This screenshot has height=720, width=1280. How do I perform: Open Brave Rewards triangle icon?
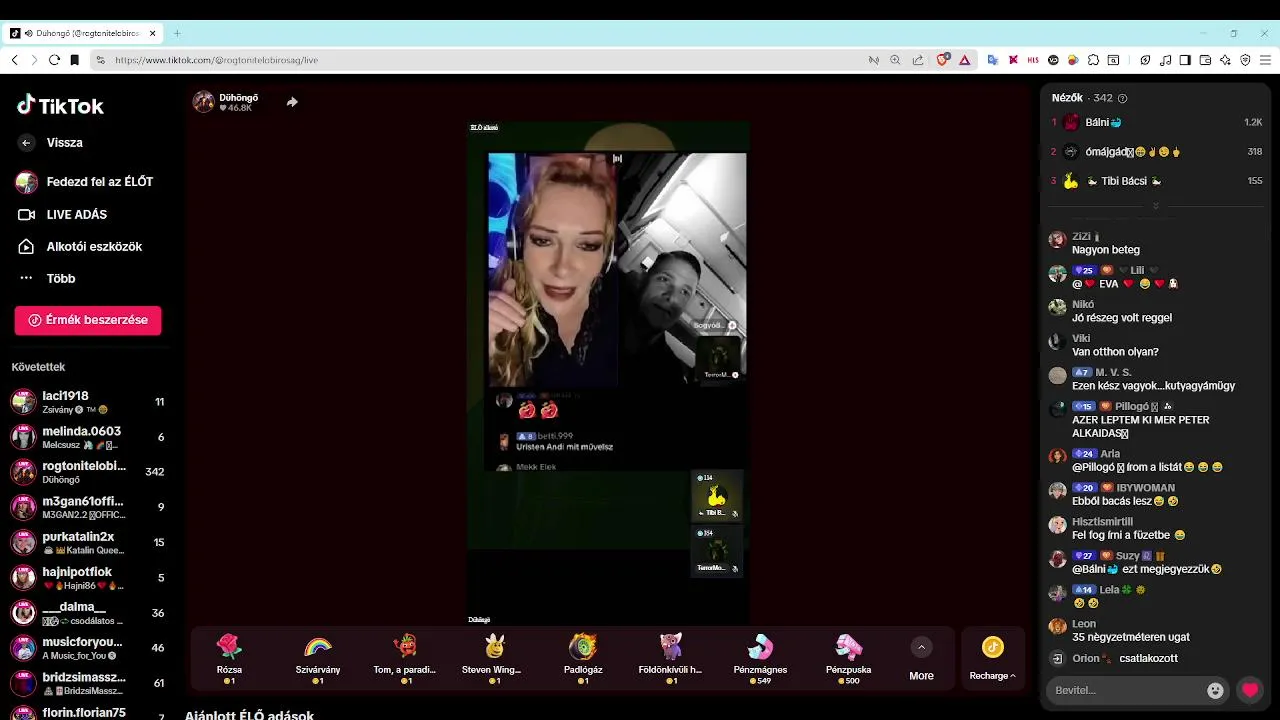[x=964, y=60]
